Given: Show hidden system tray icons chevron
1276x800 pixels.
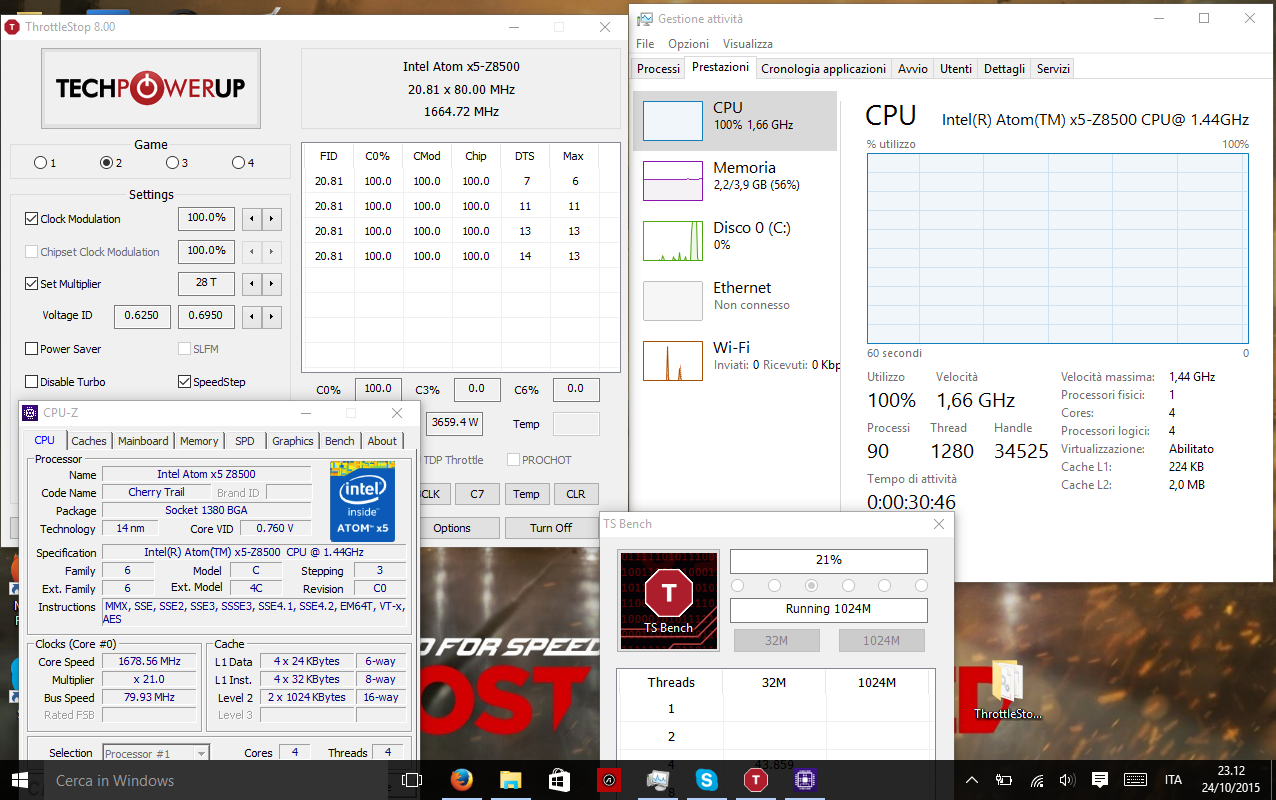Looking at the screenshot, I should point(971,780).
